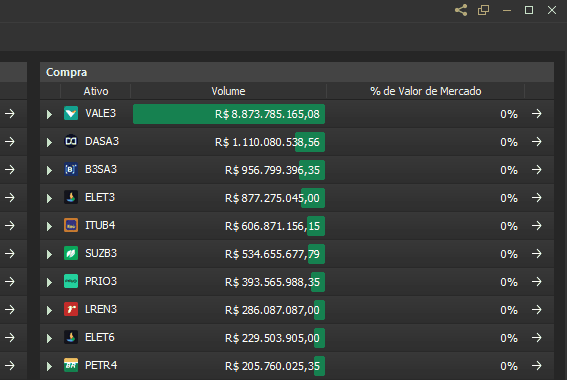This screenshot has width=567, height=380.
Task: Click the ELET3 company logo
Action: [71, 197]
